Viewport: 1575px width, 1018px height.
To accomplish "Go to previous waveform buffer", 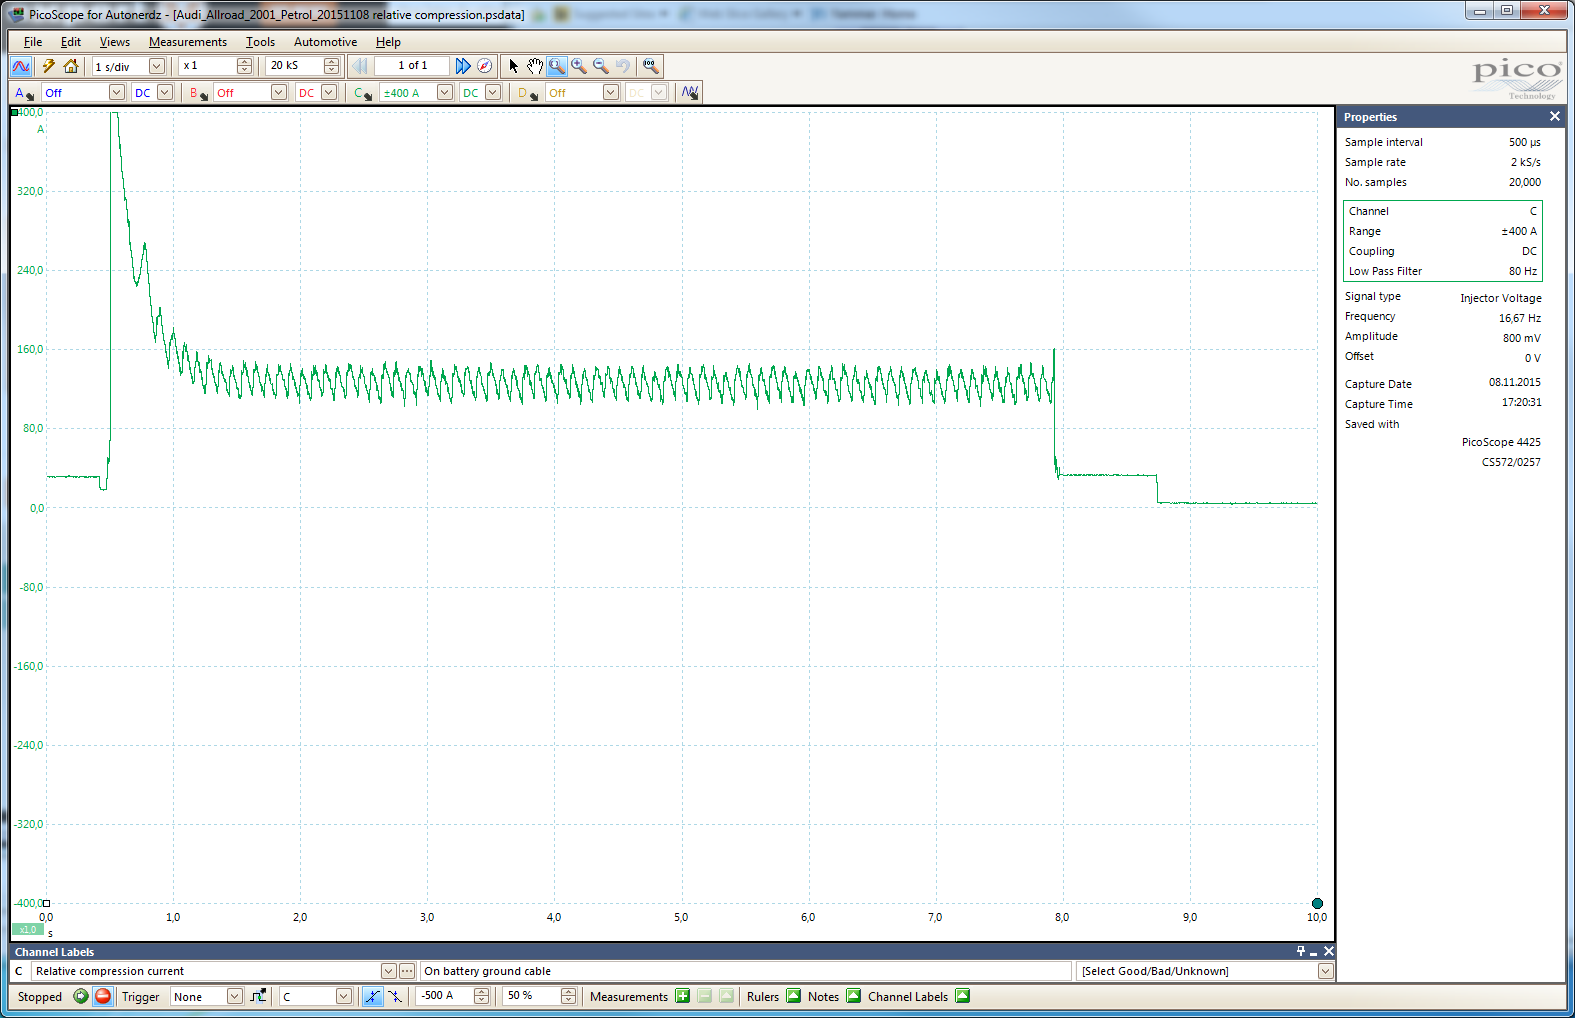I will tap(360, 66).
